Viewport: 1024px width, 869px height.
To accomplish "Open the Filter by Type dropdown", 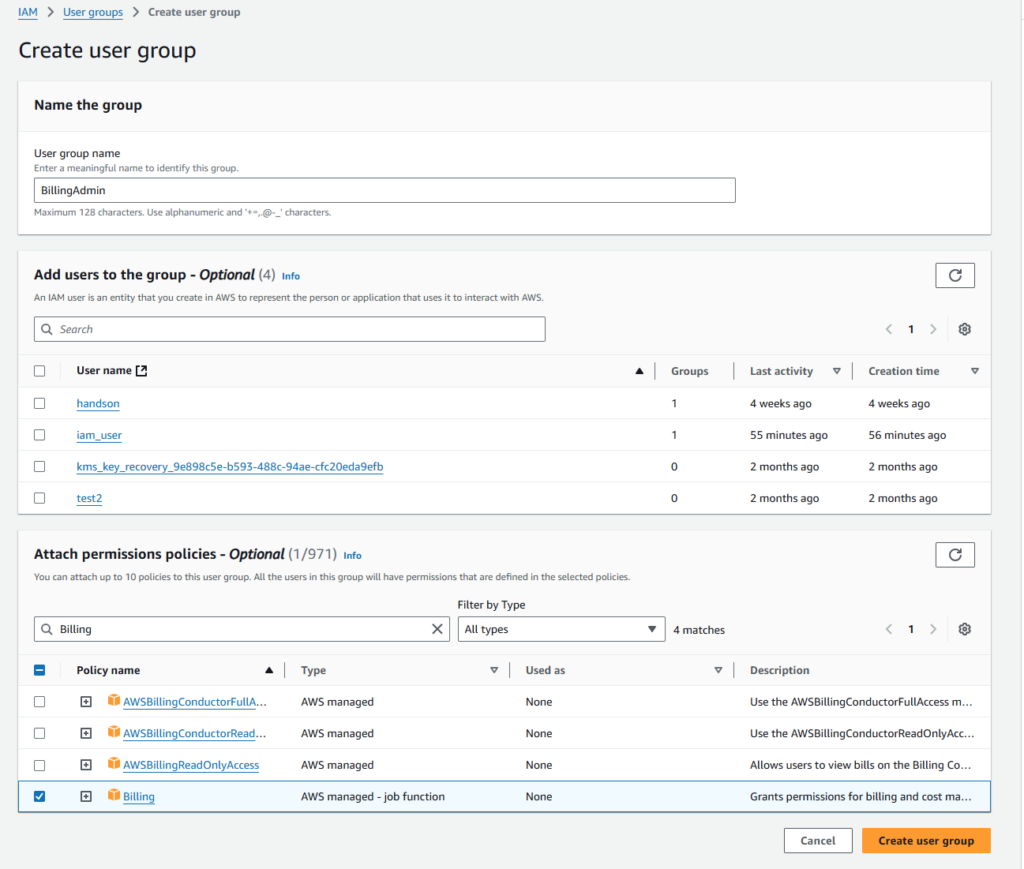I will [x=560, y=629].
